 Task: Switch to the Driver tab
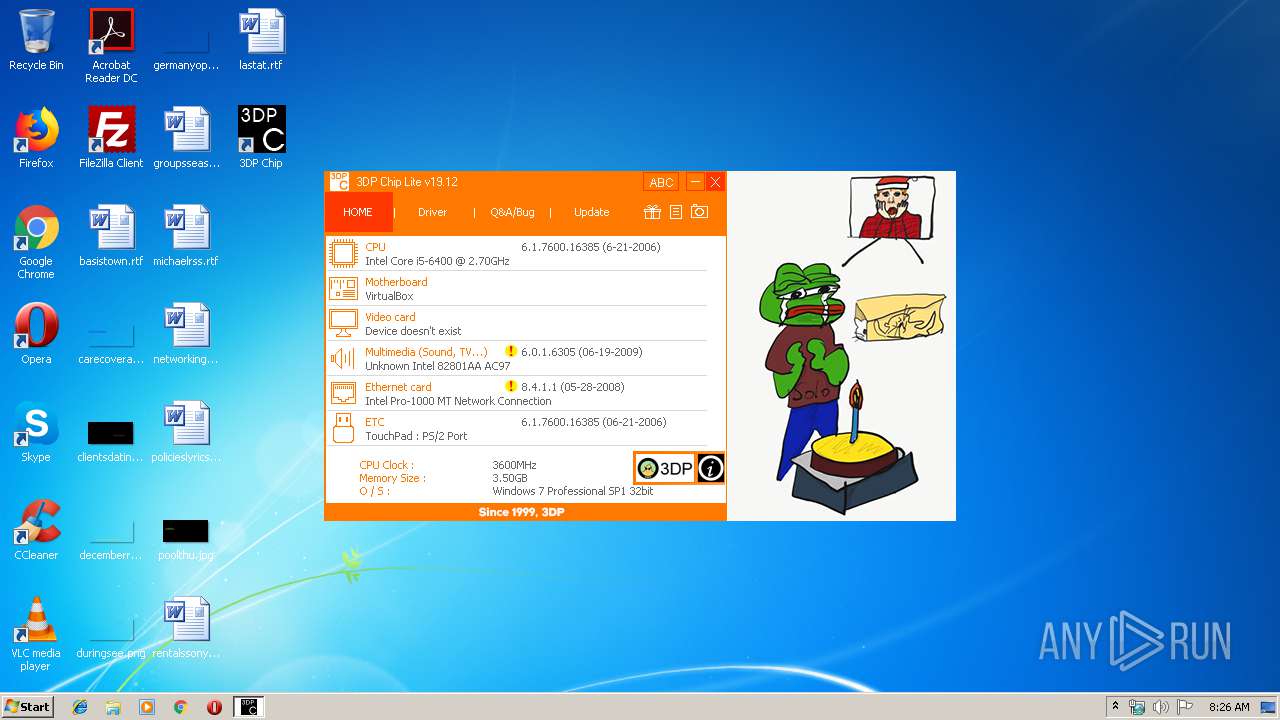(433, 212)
